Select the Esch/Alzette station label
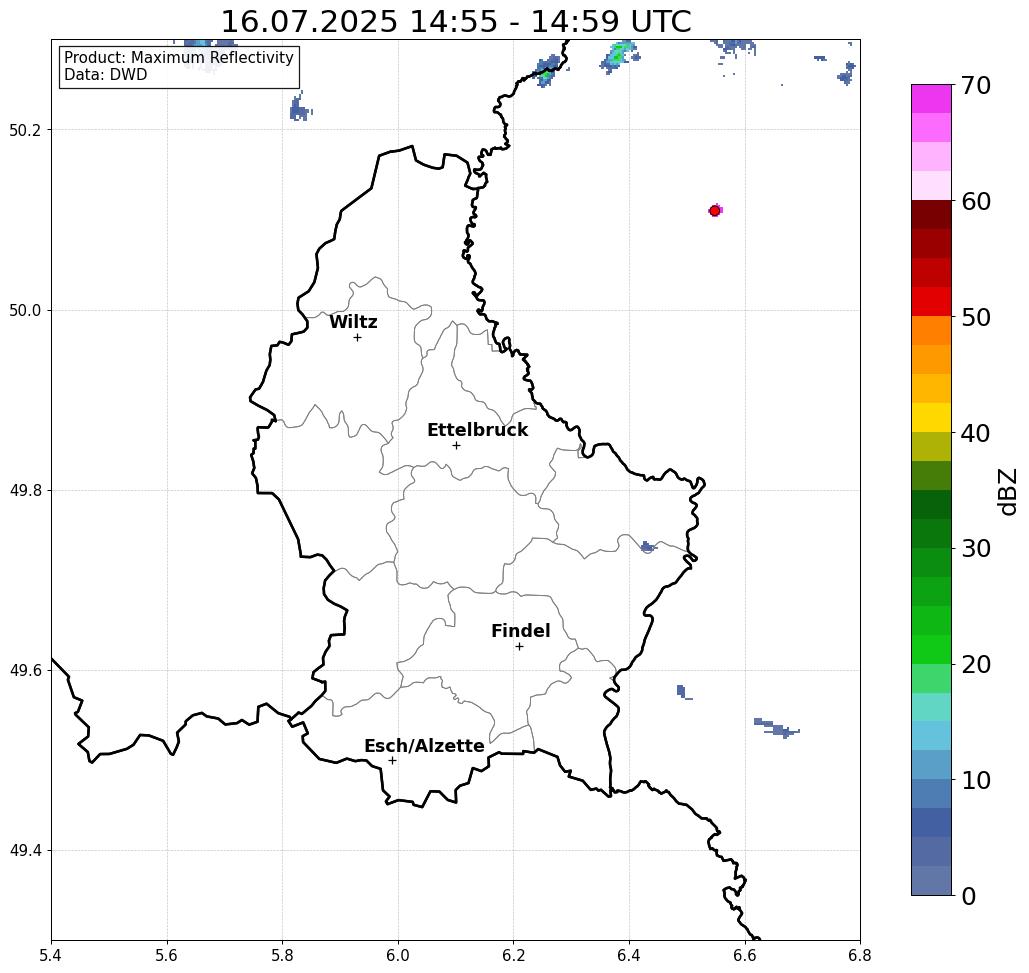This screenshot has width=1029, height=973. pos(424,746)
